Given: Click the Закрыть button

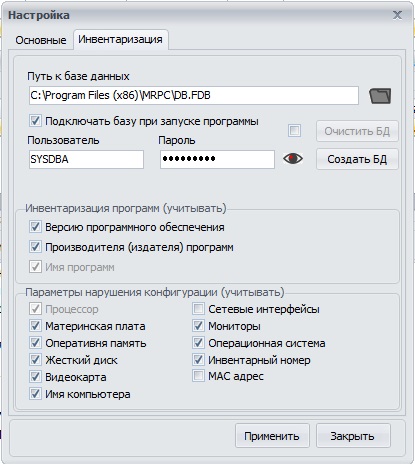Looking at the screenshot, I should [353, 436].
